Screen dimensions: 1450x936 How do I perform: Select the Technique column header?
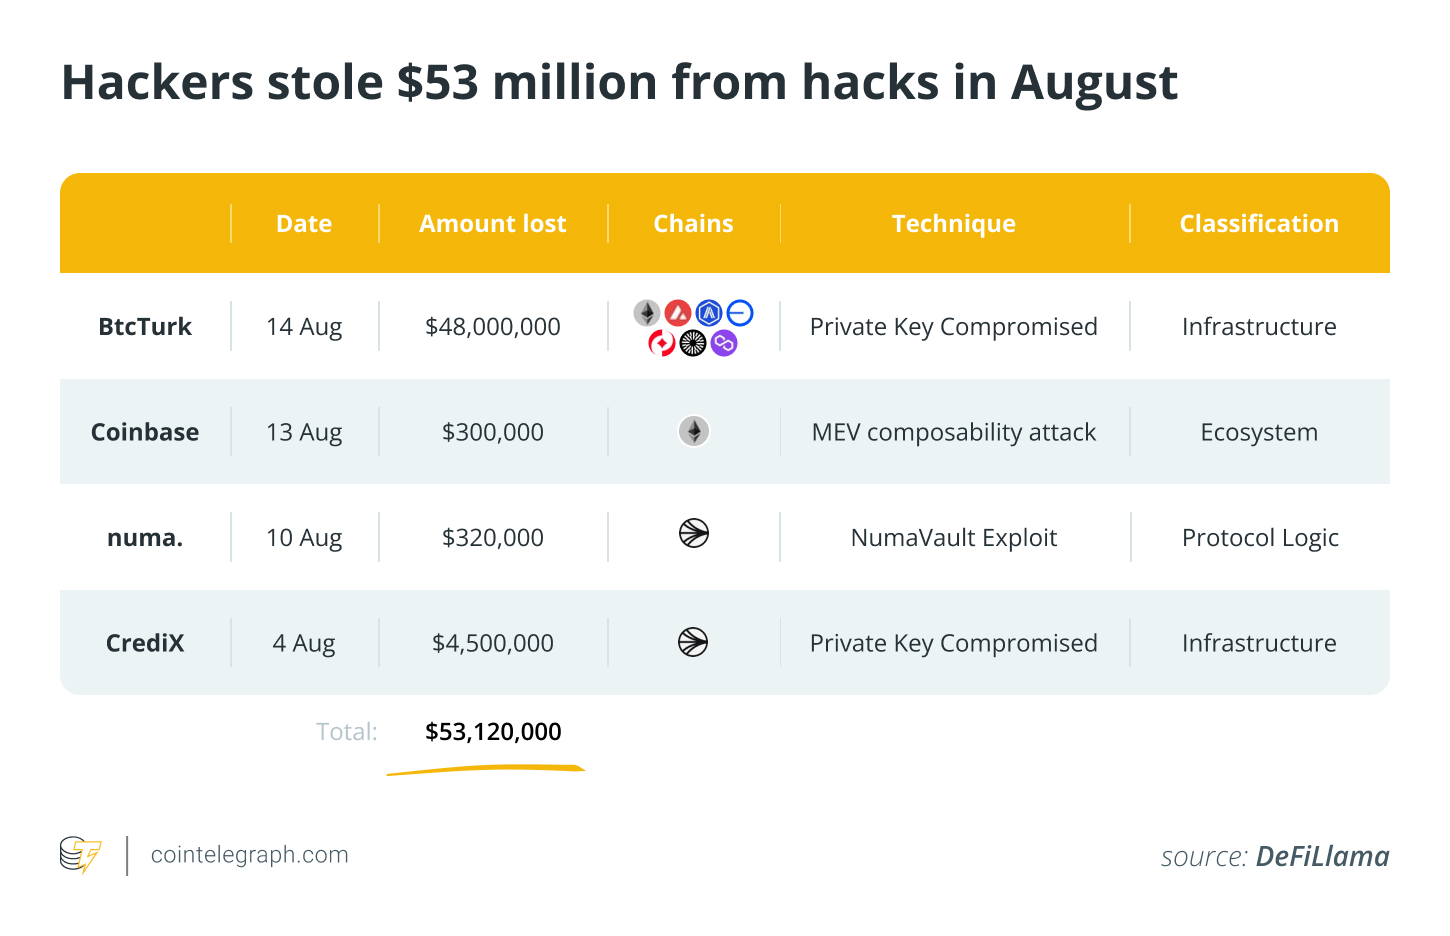[x=954, y=224]
